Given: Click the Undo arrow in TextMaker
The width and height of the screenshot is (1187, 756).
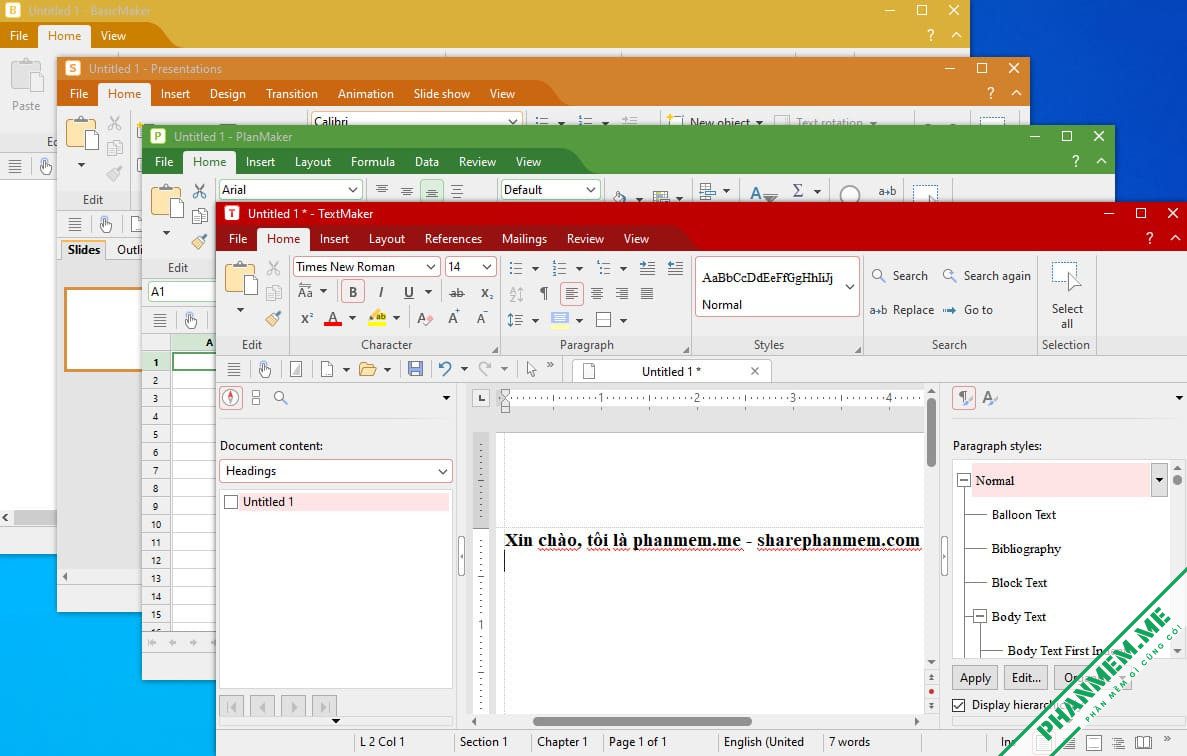Looking at the screenshot, I should point(445,369).
